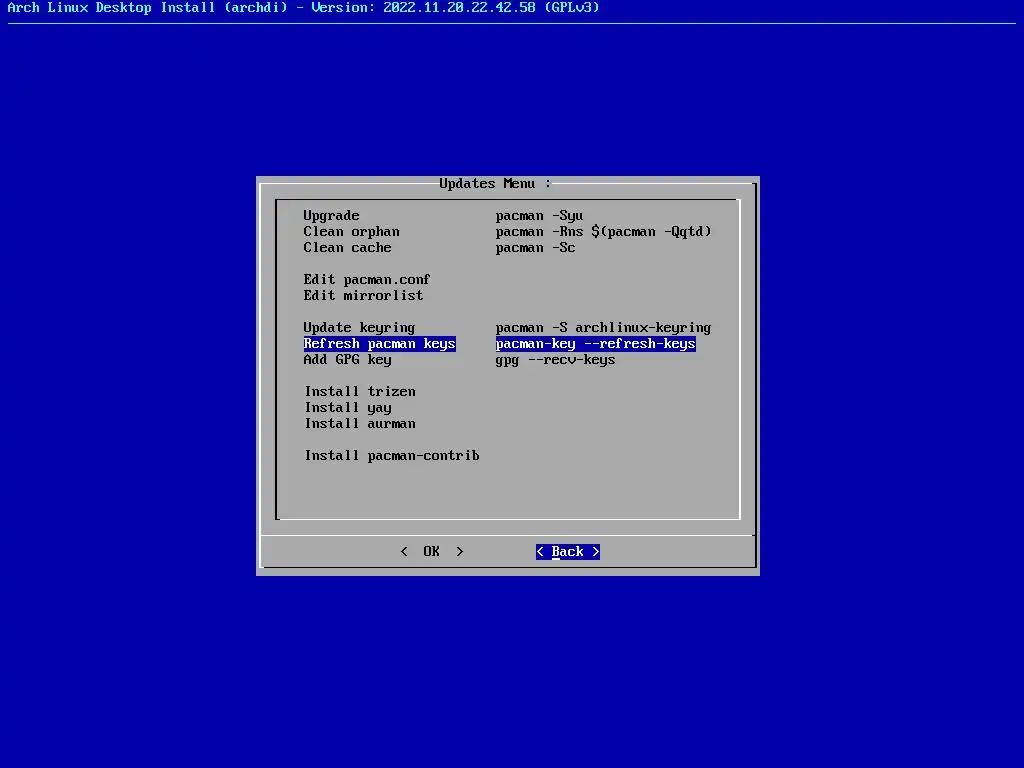Screen dimensions: 1024x768
Task: Select Install yay entry
Action: 348,408
